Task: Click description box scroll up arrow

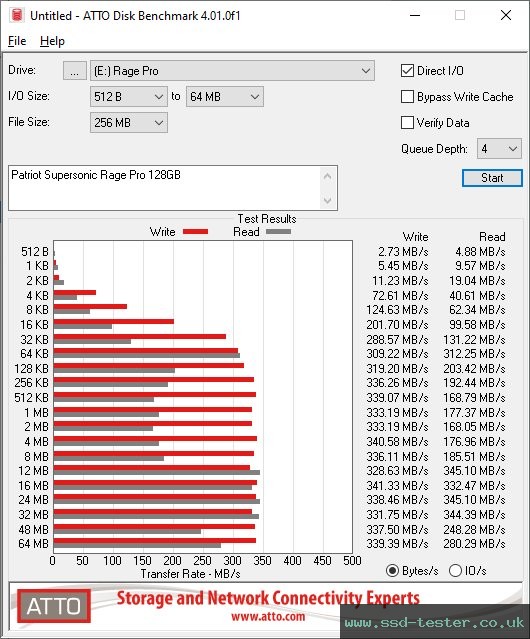Action: (x=328, y=176)
